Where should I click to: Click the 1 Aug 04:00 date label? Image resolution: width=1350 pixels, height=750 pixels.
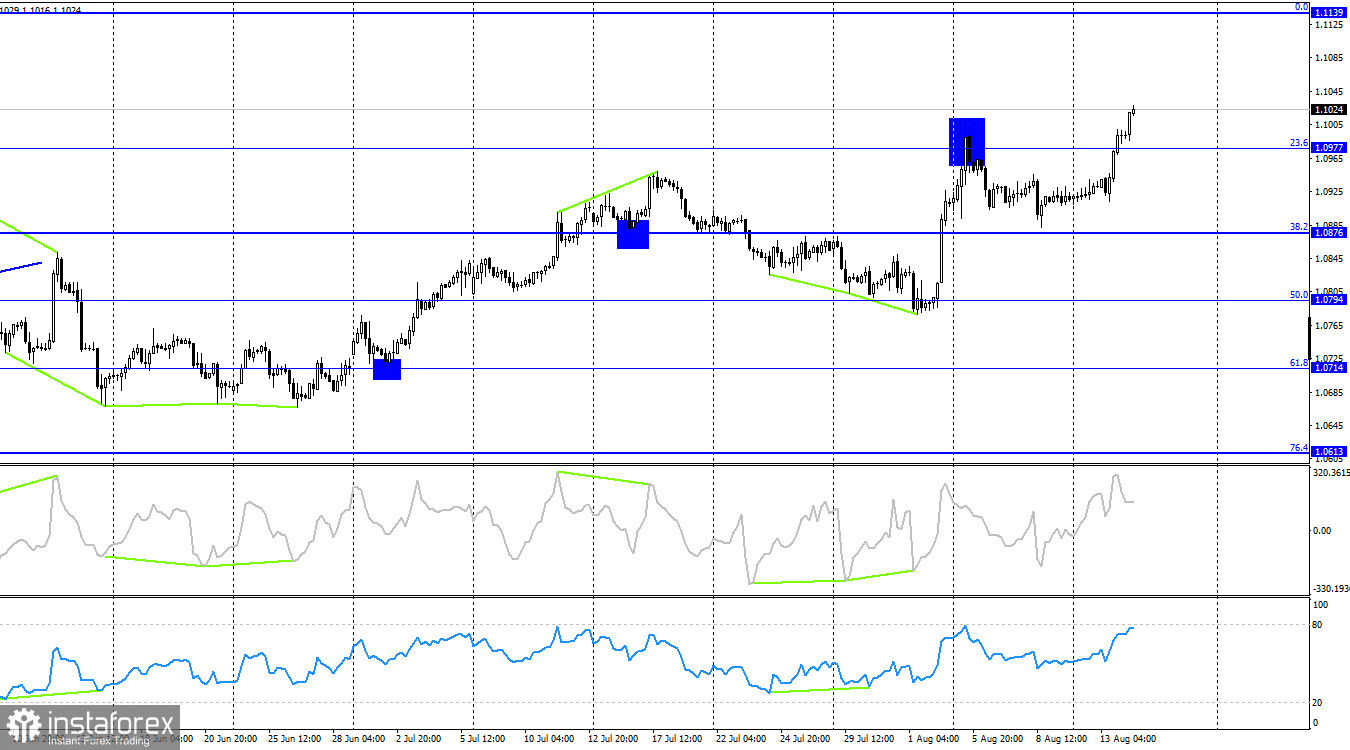(x=935, y=739)
